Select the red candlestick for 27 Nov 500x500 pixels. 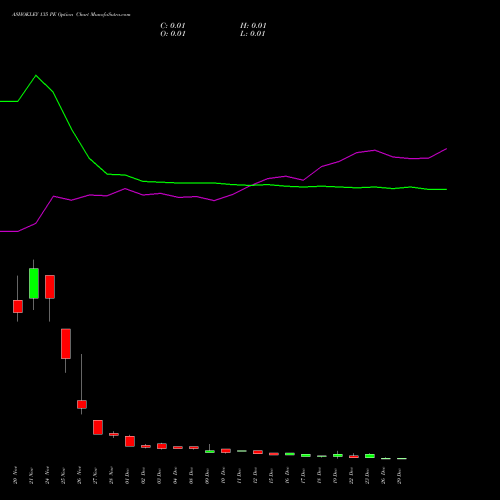coord(98,427)
